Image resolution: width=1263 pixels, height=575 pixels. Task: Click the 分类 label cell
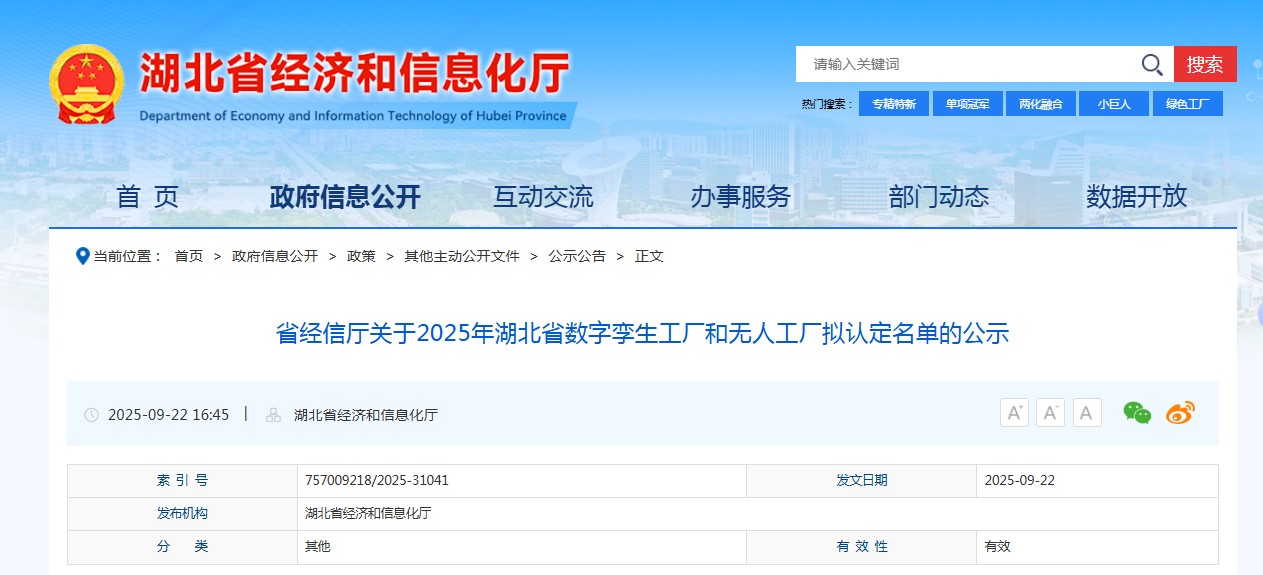tap(183, 546)
